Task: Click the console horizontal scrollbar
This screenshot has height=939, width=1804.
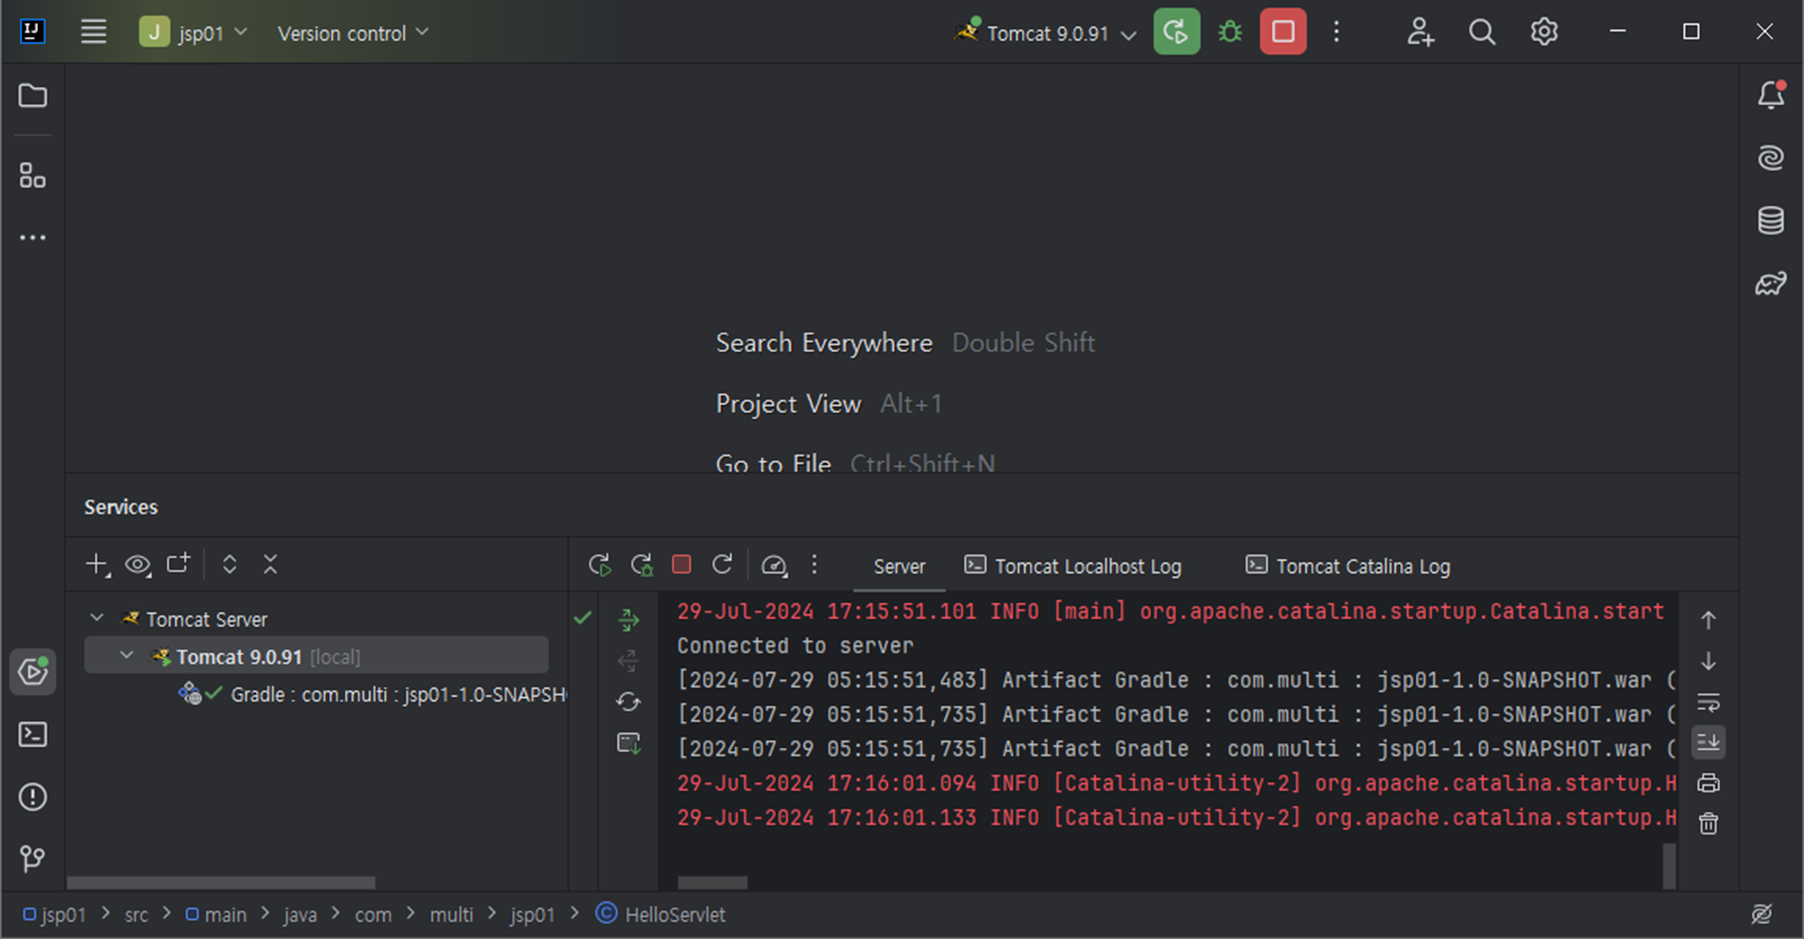Action: click(x=712, y=882)
